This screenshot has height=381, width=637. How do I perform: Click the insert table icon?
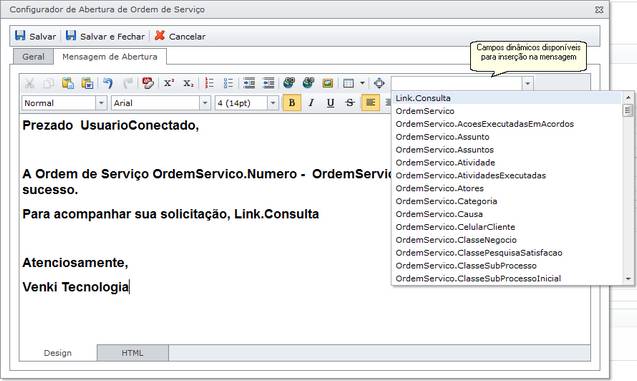click(349, 83)
